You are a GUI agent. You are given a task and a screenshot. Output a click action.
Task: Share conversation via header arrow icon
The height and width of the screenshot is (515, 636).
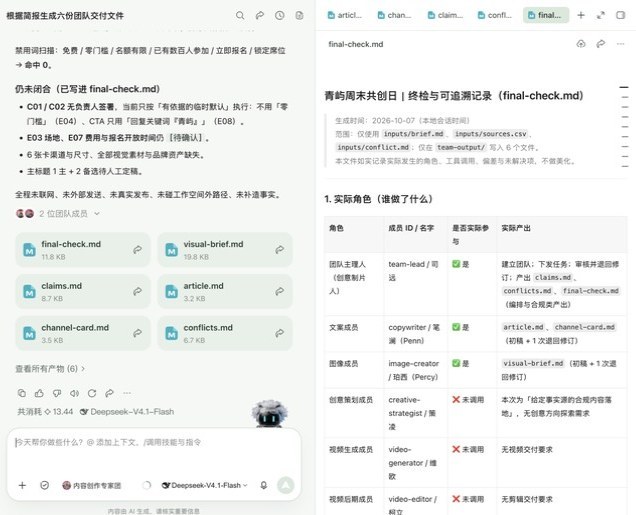coord(260,15)
